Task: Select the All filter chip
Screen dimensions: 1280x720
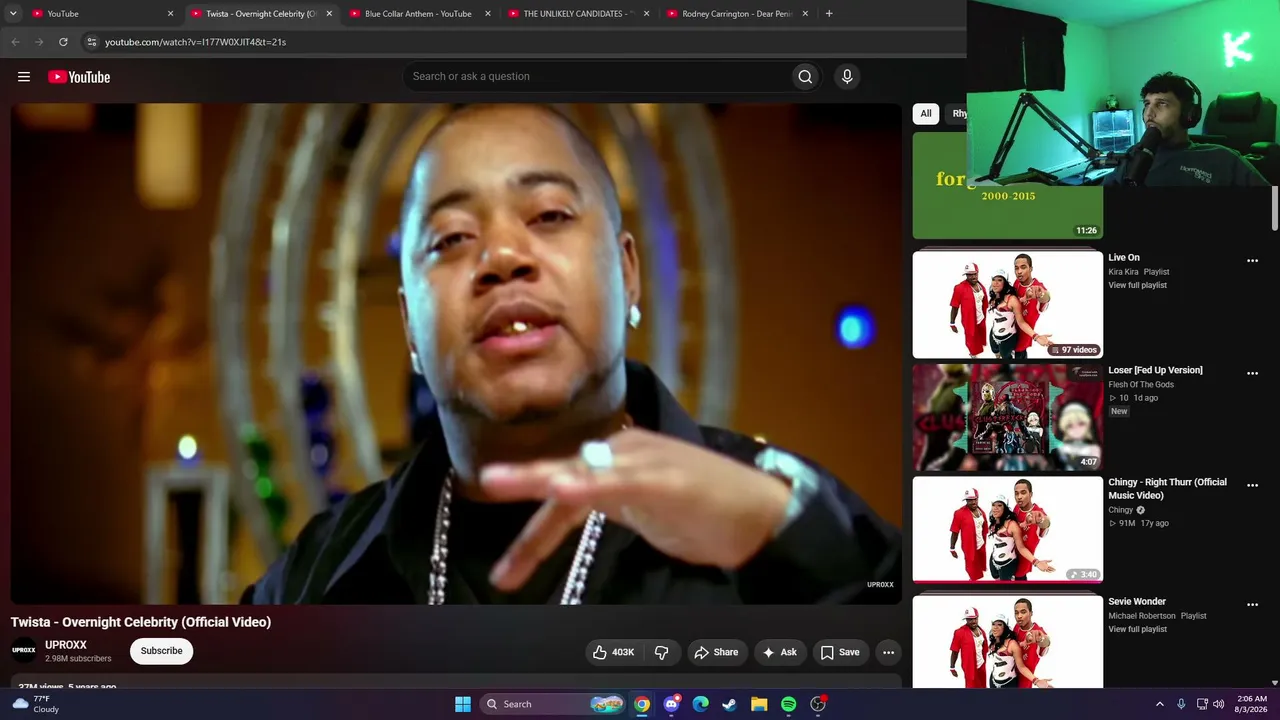Action: (926, 114)
